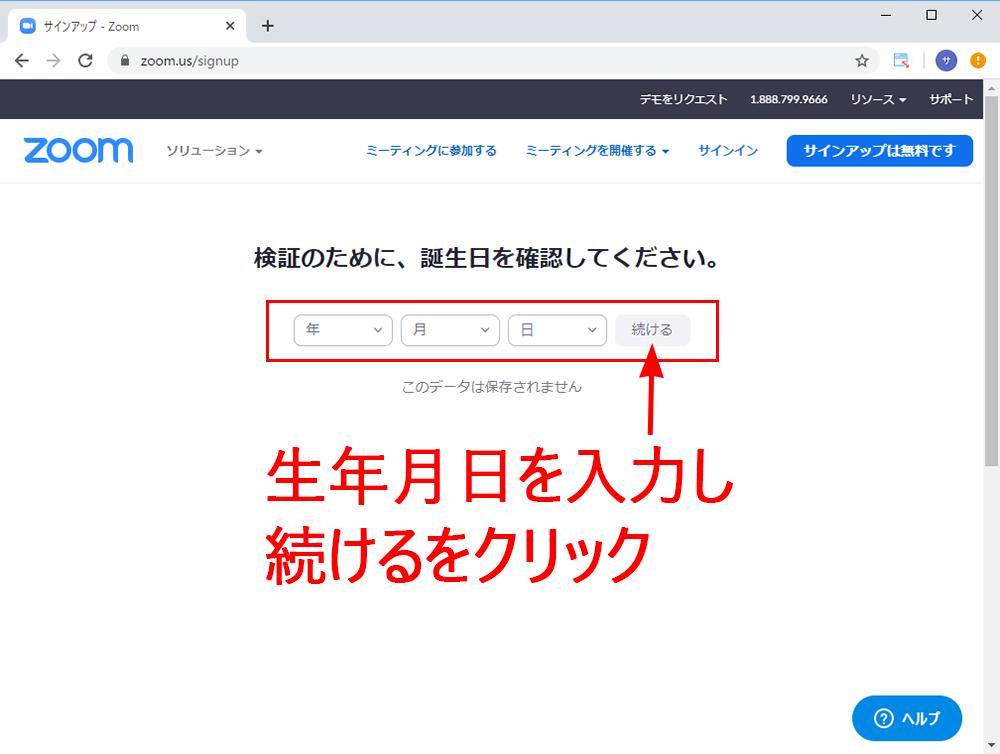Viewport: 1000px width, 754px height.
Task: Click the user profile avatar icon
Action: [946, 61]
